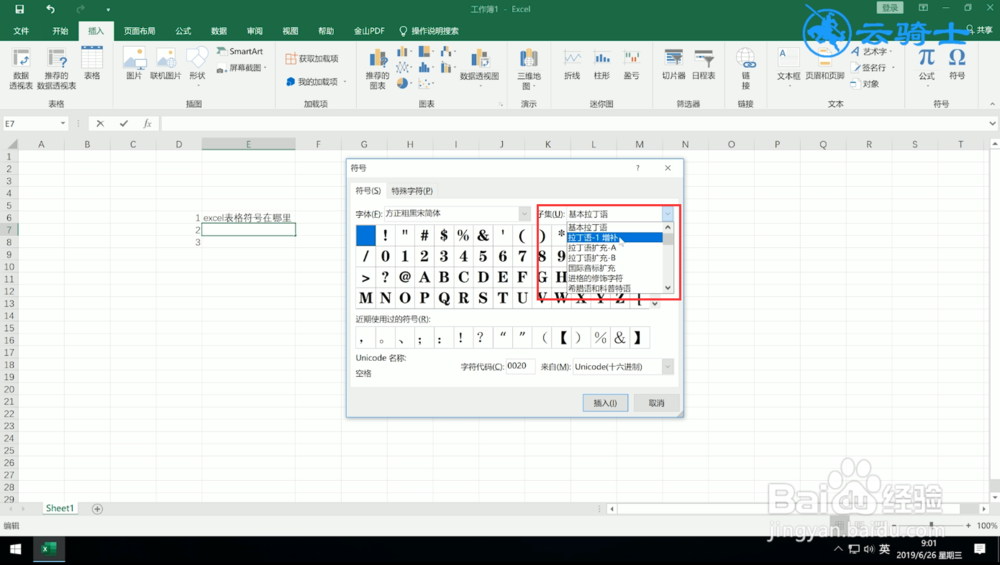
Task: Select the Symbols (符号(S)) dialog tab
Action: click(368, 191)
